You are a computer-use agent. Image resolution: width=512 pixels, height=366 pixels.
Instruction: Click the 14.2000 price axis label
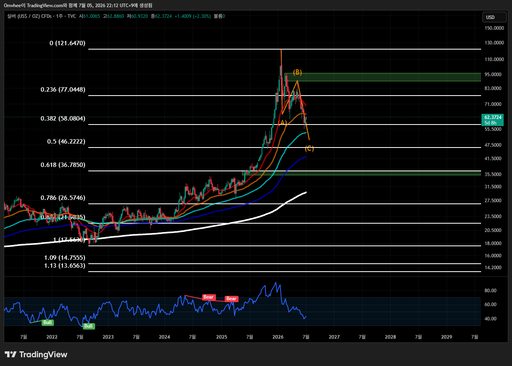coord(493,267)
